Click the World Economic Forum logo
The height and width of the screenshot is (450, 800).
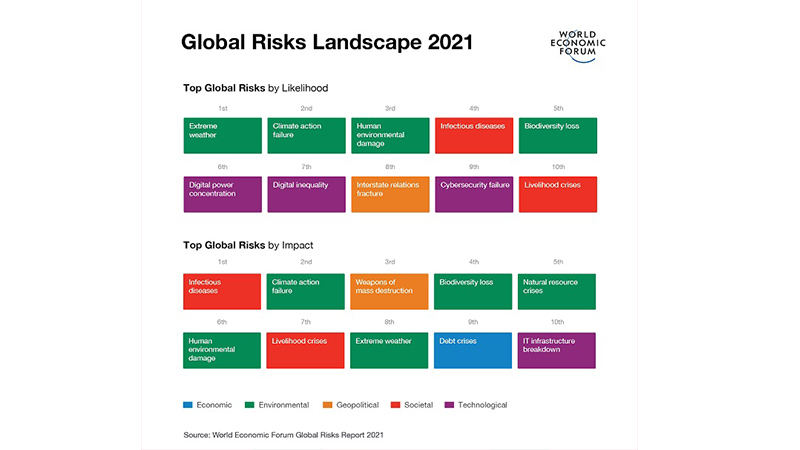(x=578, y=46)
